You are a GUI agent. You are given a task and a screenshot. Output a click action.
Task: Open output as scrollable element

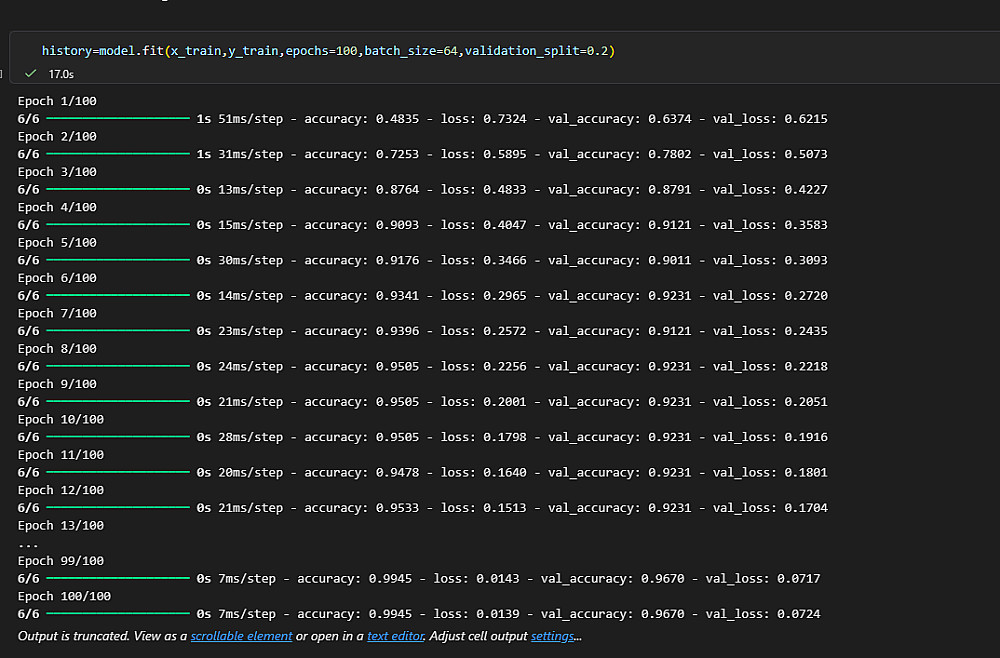(x=241, y=636)
